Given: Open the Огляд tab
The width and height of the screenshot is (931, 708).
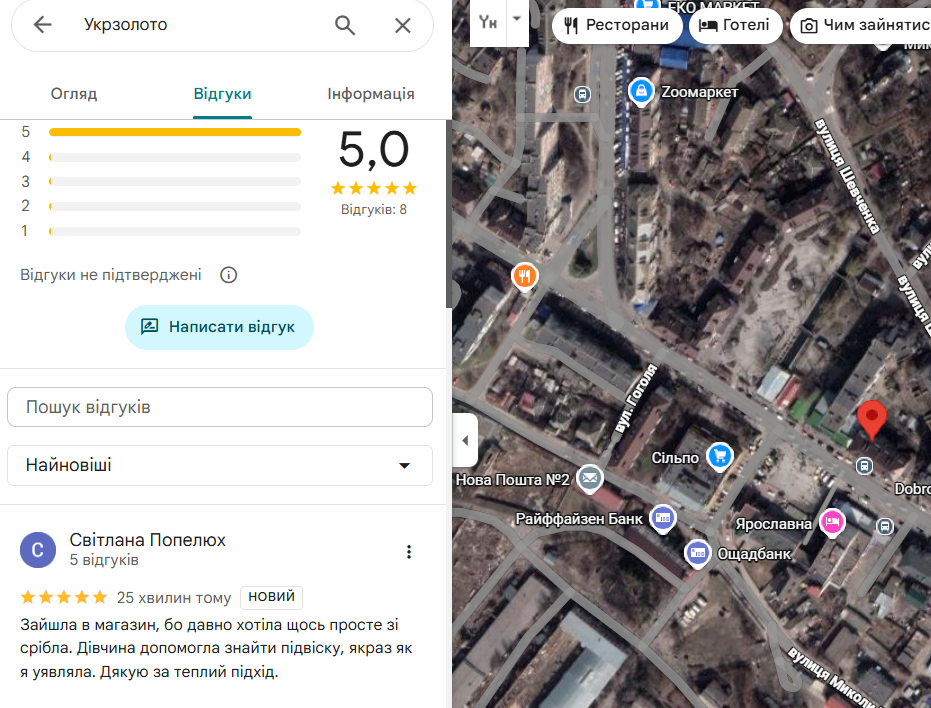Looking at the screenshot, I should click(x=74, y=94).
